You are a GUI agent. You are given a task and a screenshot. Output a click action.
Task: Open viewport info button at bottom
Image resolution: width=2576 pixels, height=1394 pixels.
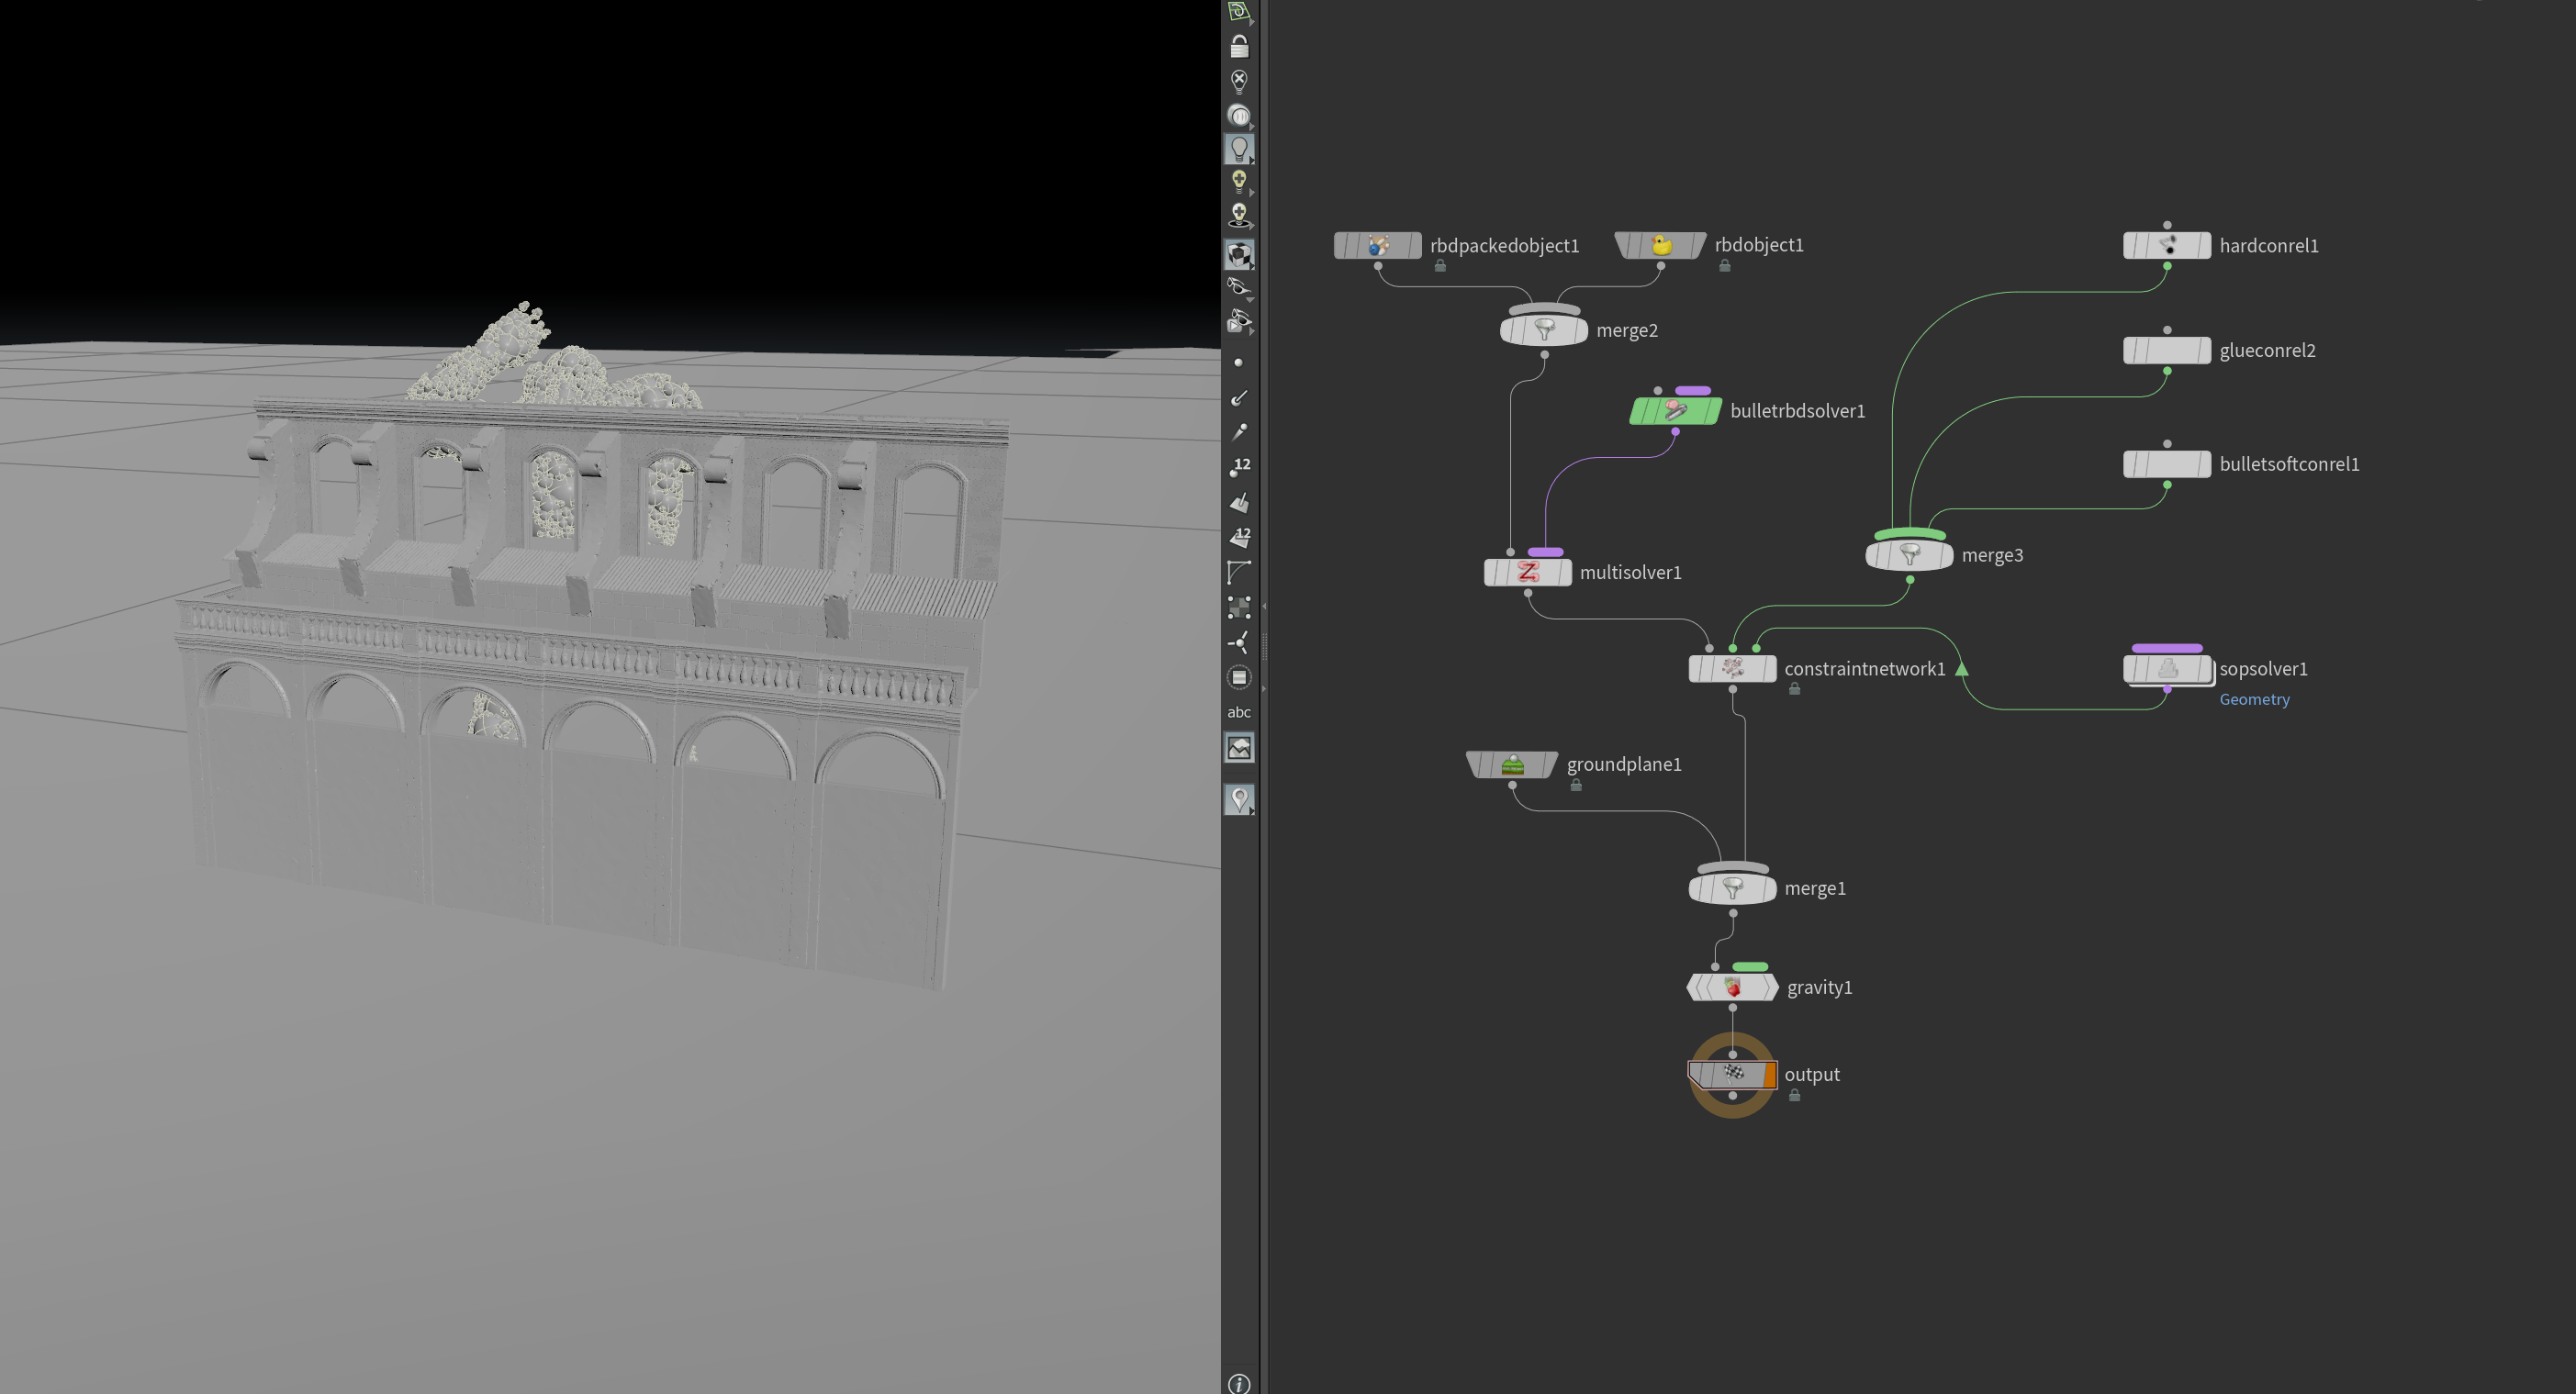pyautogui.click(x=1239, y=1383)
